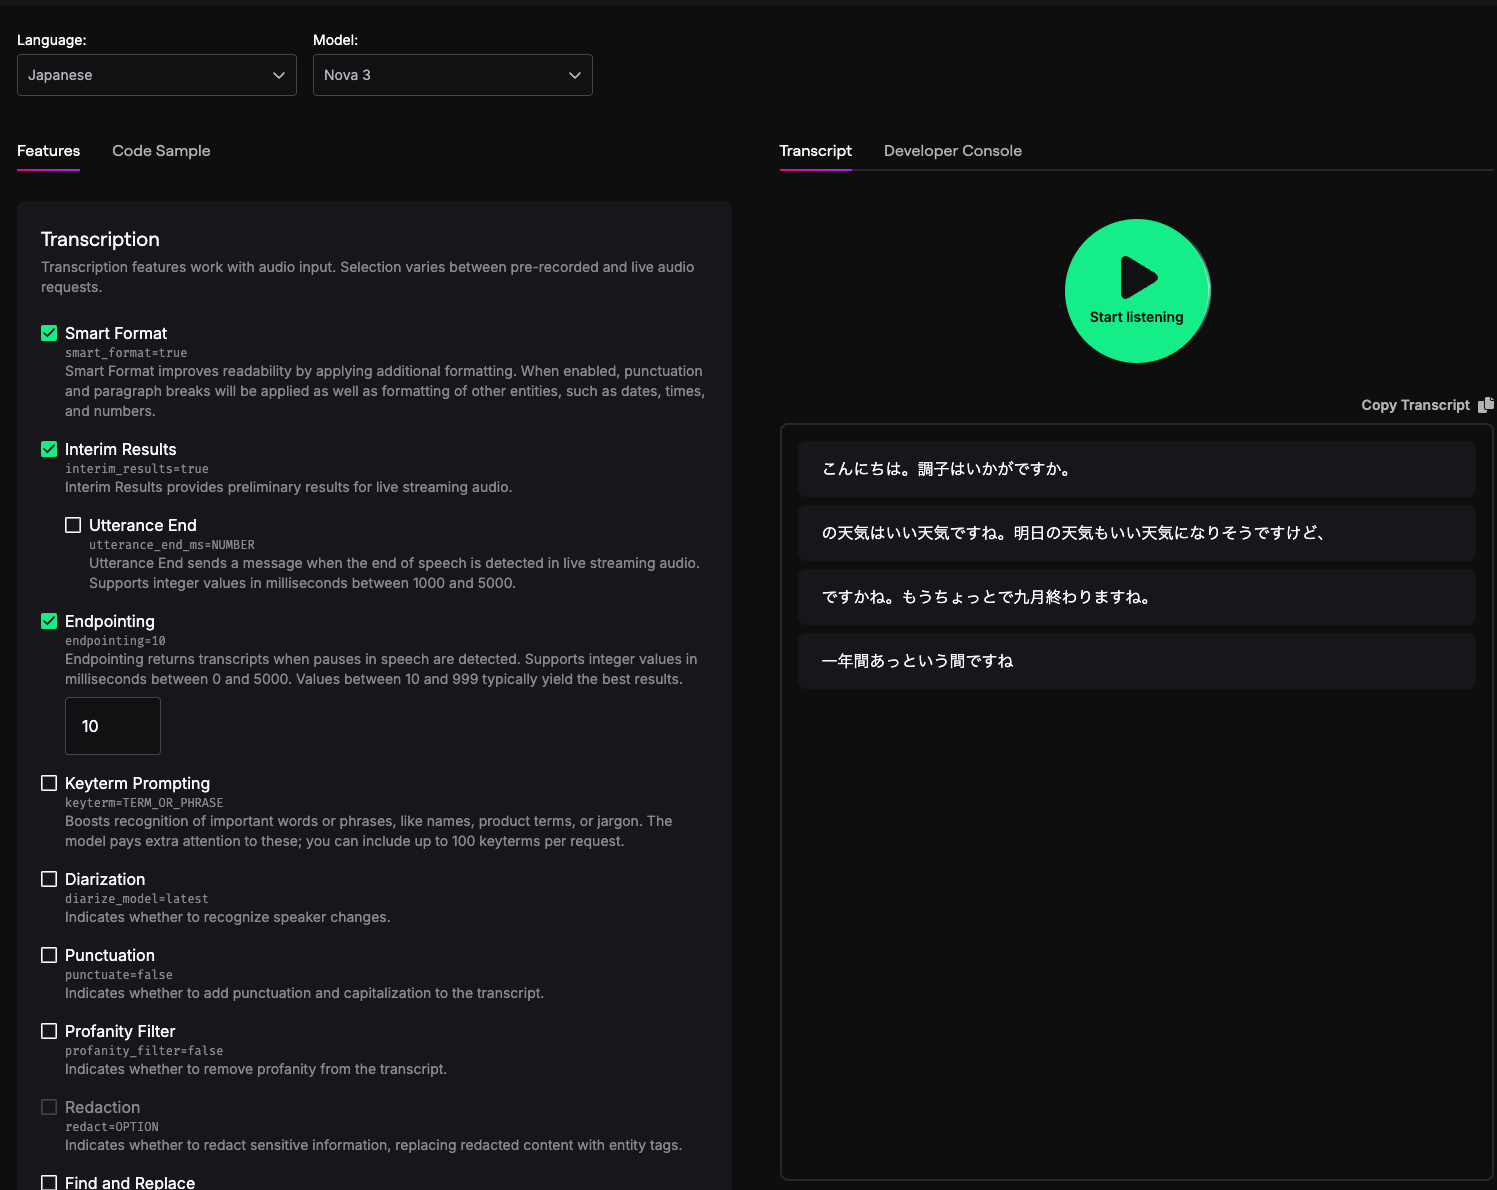Image resolution: width=1497 pixels, height=1190 pixels.
Task: Click the smart_format=true parameter text
Action: click(126, 353)
